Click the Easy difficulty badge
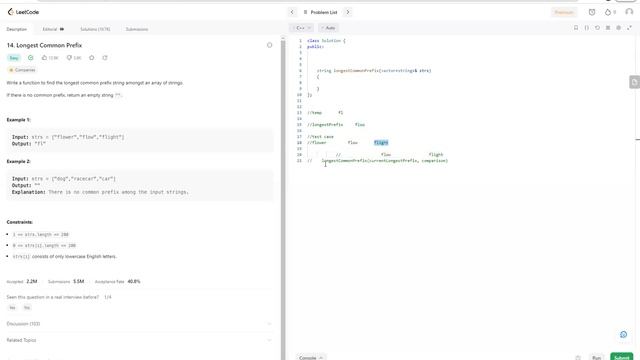640x360 pixels. (x=14, y=58)
